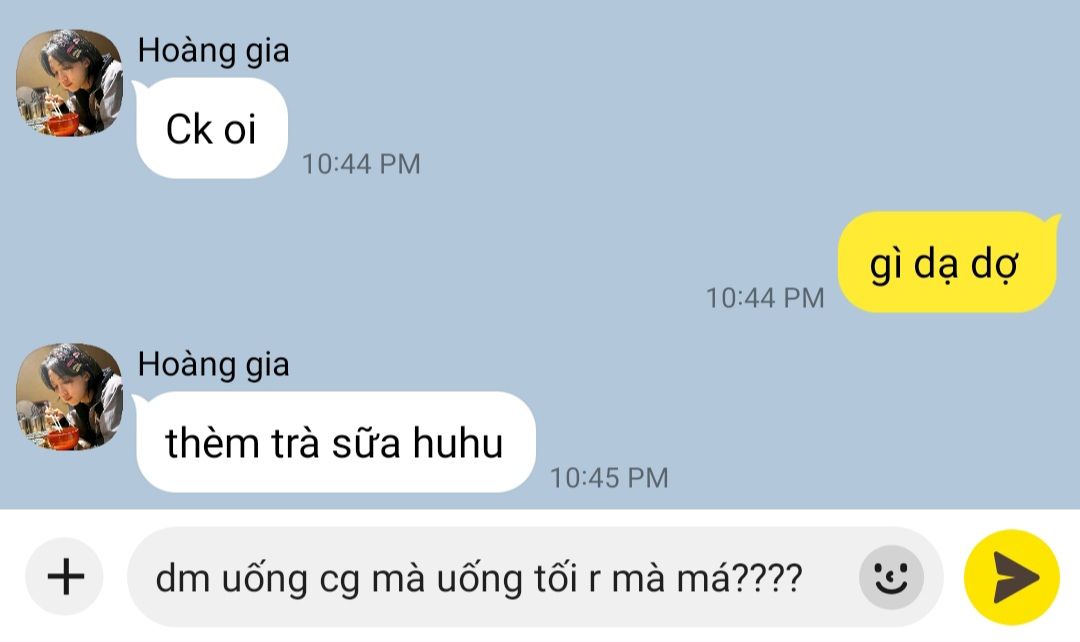Tap the 10:44 PM timestamp beside "Ck oi"

(x=361, y=164)
